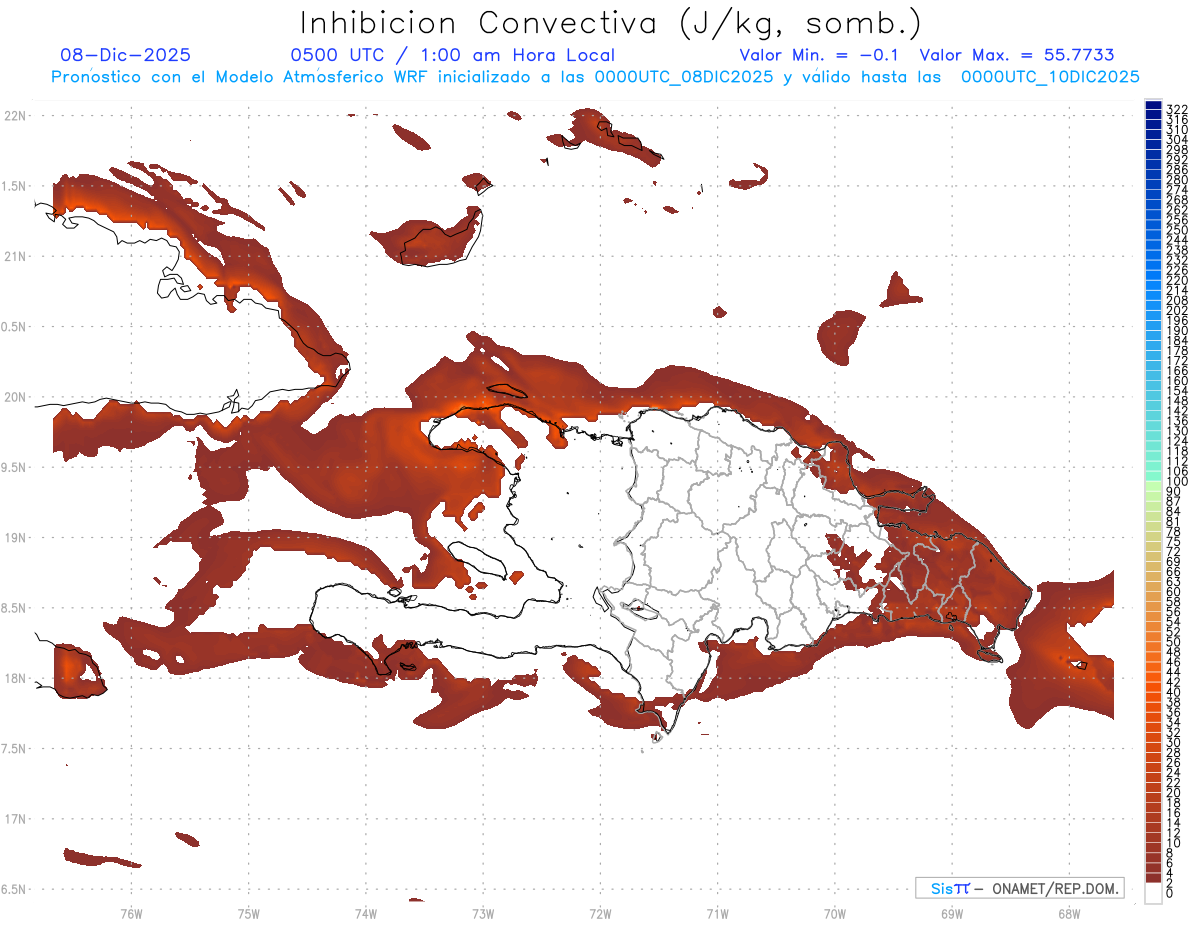Click the '60' colorbar label

(x=1174, y=591)
